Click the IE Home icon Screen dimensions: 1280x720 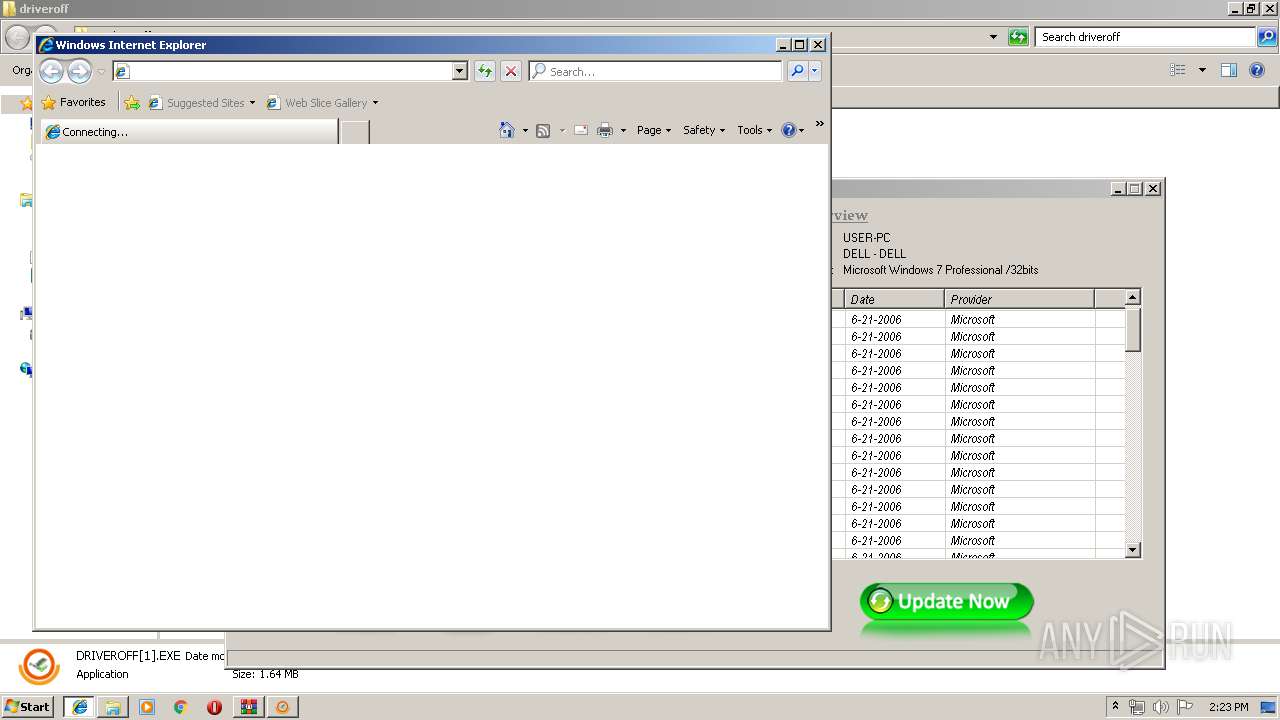(x=507, y=130)
